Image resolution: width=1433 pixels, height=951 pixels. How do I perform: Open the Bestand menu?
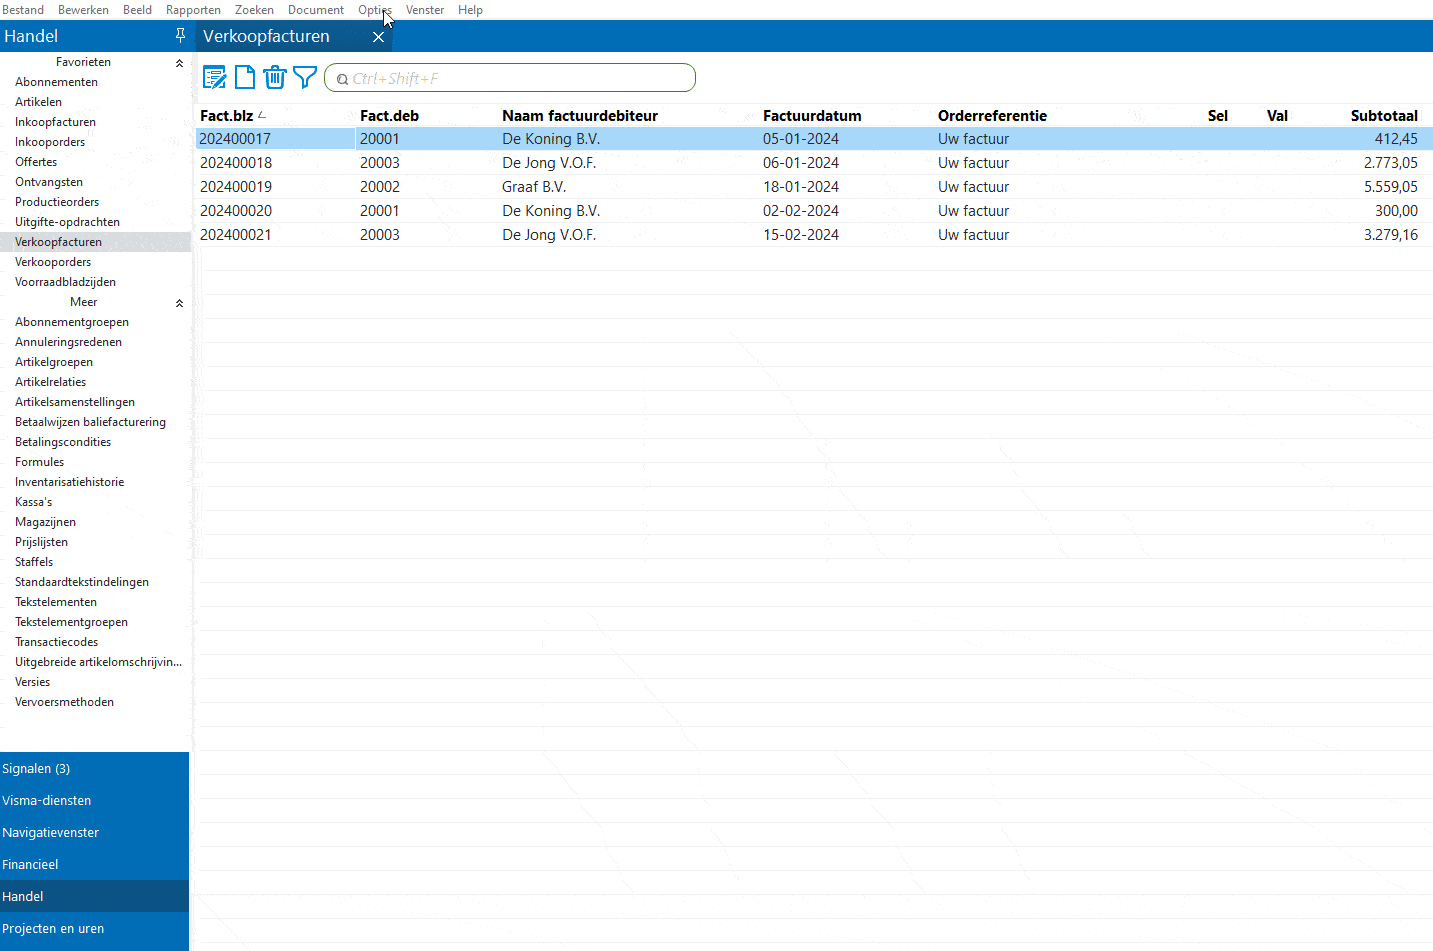tap(23, 10)
